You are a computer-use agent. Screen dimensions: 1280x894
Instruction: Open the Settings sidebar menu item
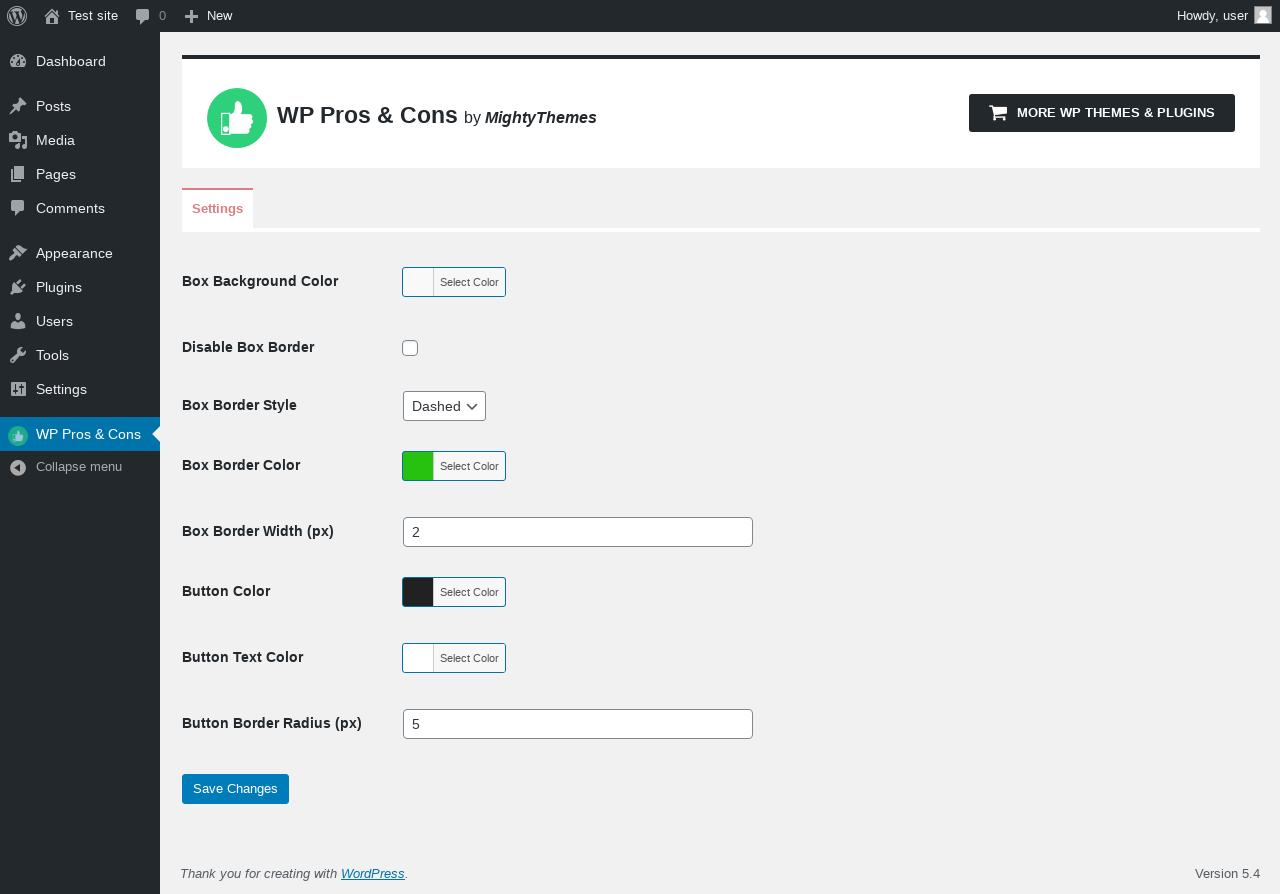pyautogui.click(x=80, y=389)
